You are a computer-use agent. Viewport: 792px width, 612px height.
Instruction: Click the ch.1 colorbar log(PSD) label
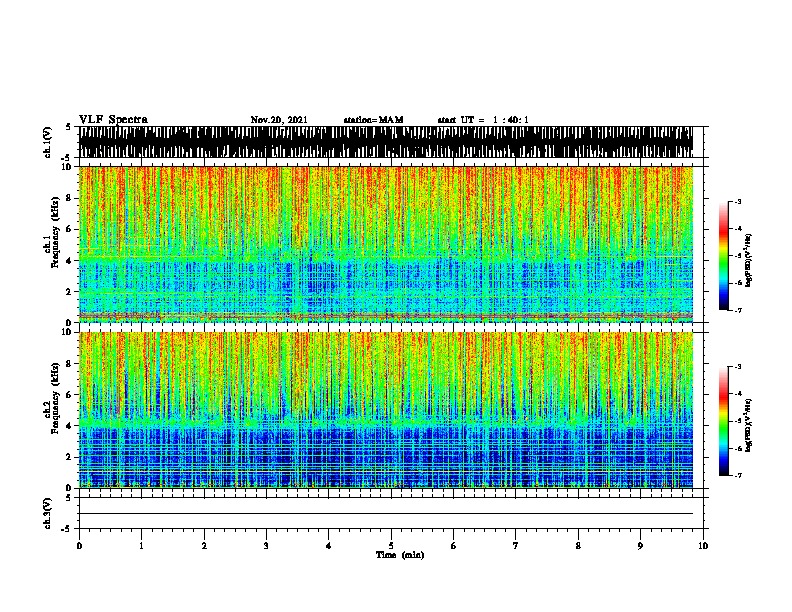[x=748, y=260]
